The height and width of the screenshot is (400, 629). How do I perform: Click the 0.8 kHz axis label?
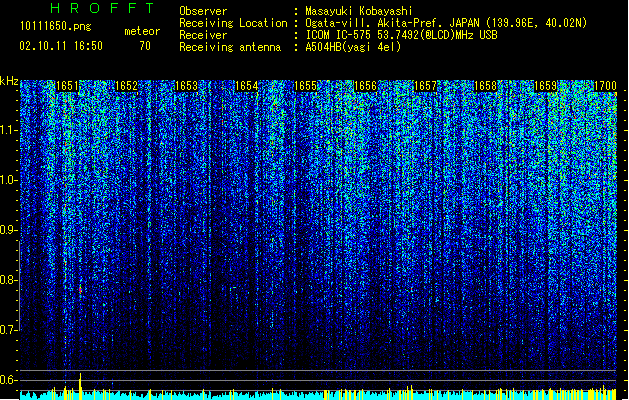point(9,280)
